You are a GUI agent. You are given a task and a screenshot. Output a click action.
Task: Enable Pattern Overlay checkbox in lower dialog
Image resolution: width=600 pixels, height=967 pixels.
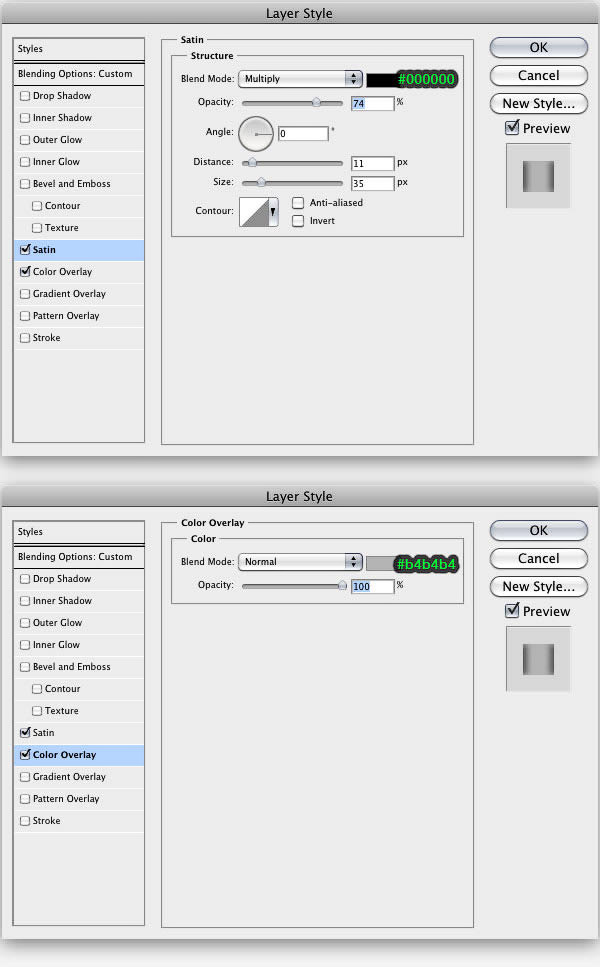click(25, 799)
